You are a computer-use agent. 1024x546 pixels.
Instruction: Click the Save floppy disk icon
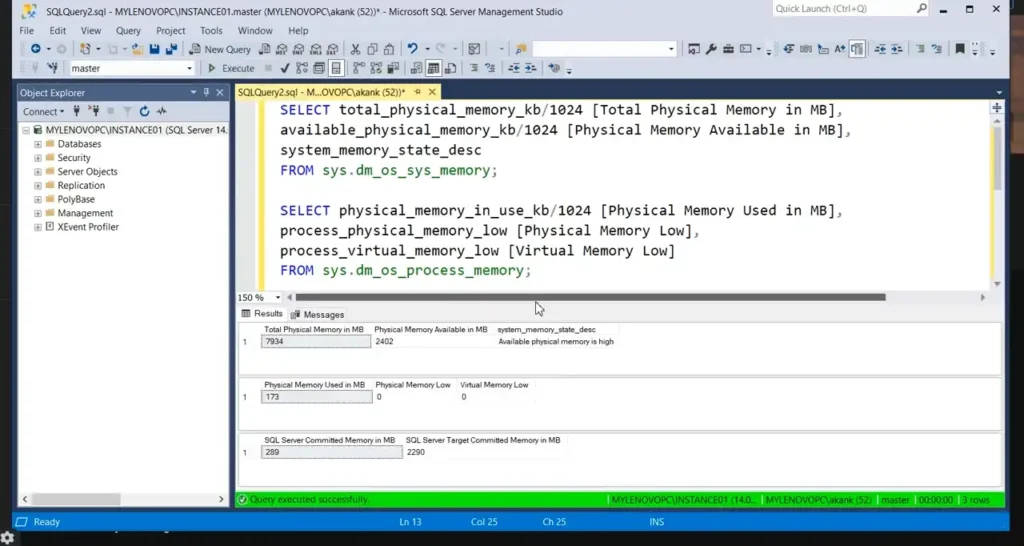pyautogui.click(x=155, y=49)
